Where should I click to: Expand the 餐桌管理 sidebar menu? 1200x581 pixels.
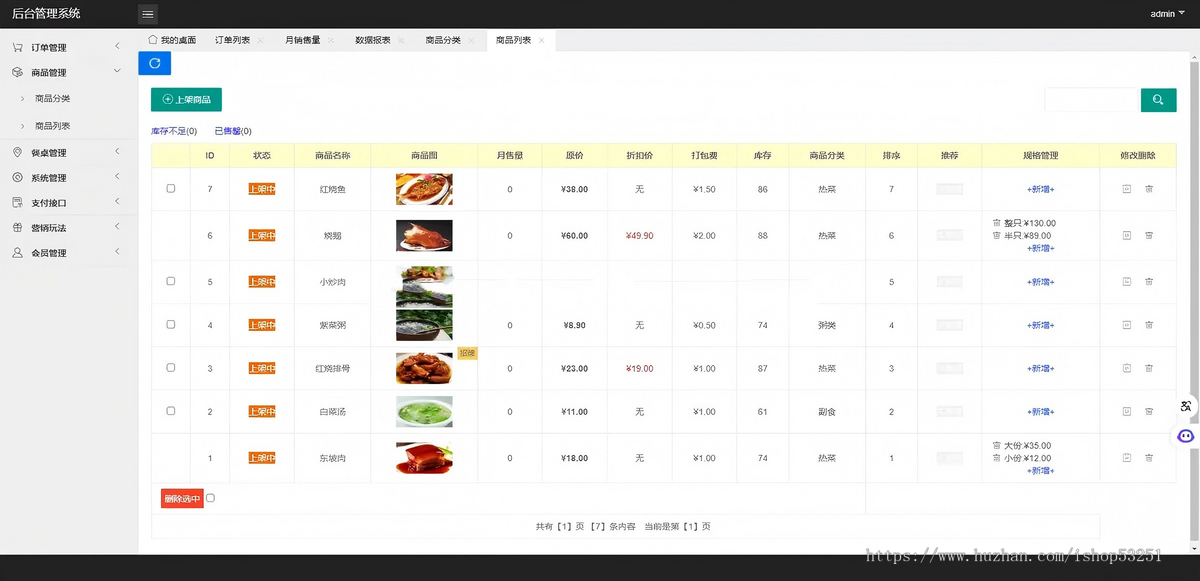point(68,153)
